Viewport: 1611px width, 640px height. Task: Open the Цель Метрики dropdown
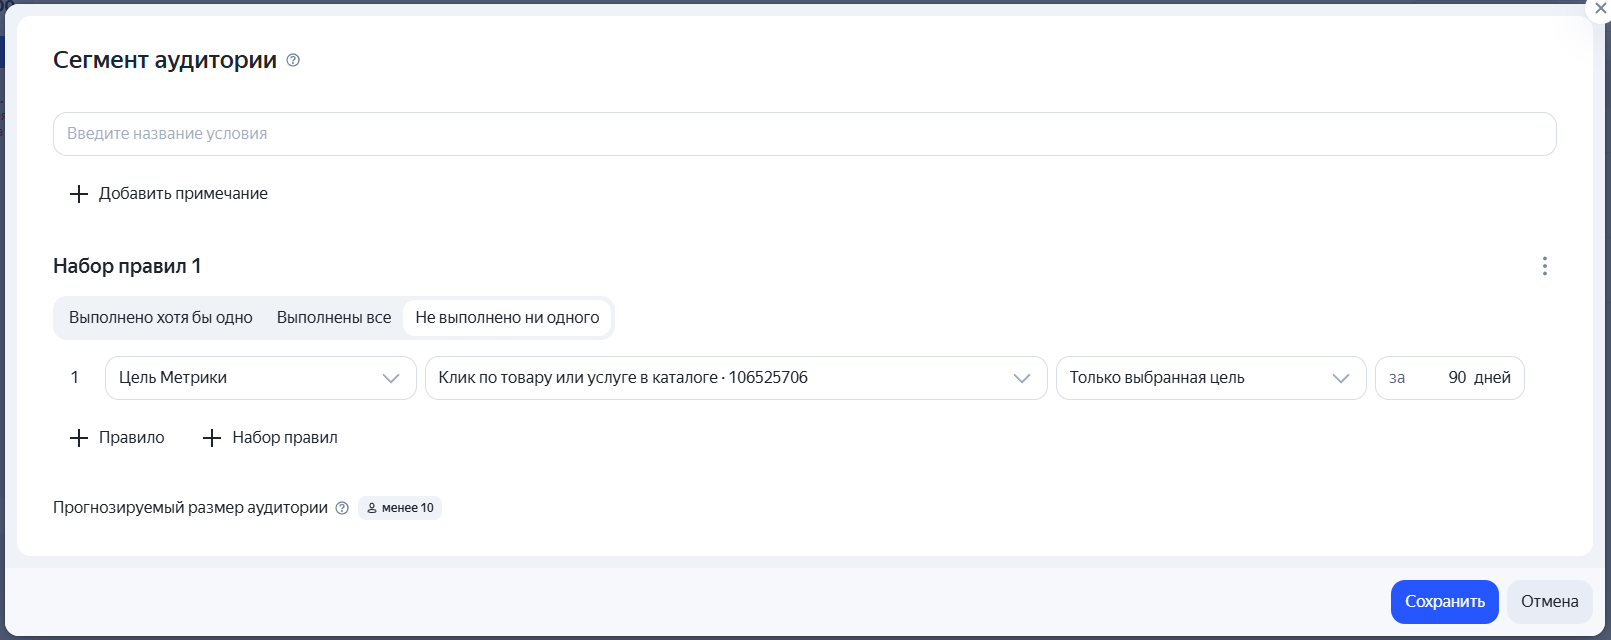(x=261, y=378)
